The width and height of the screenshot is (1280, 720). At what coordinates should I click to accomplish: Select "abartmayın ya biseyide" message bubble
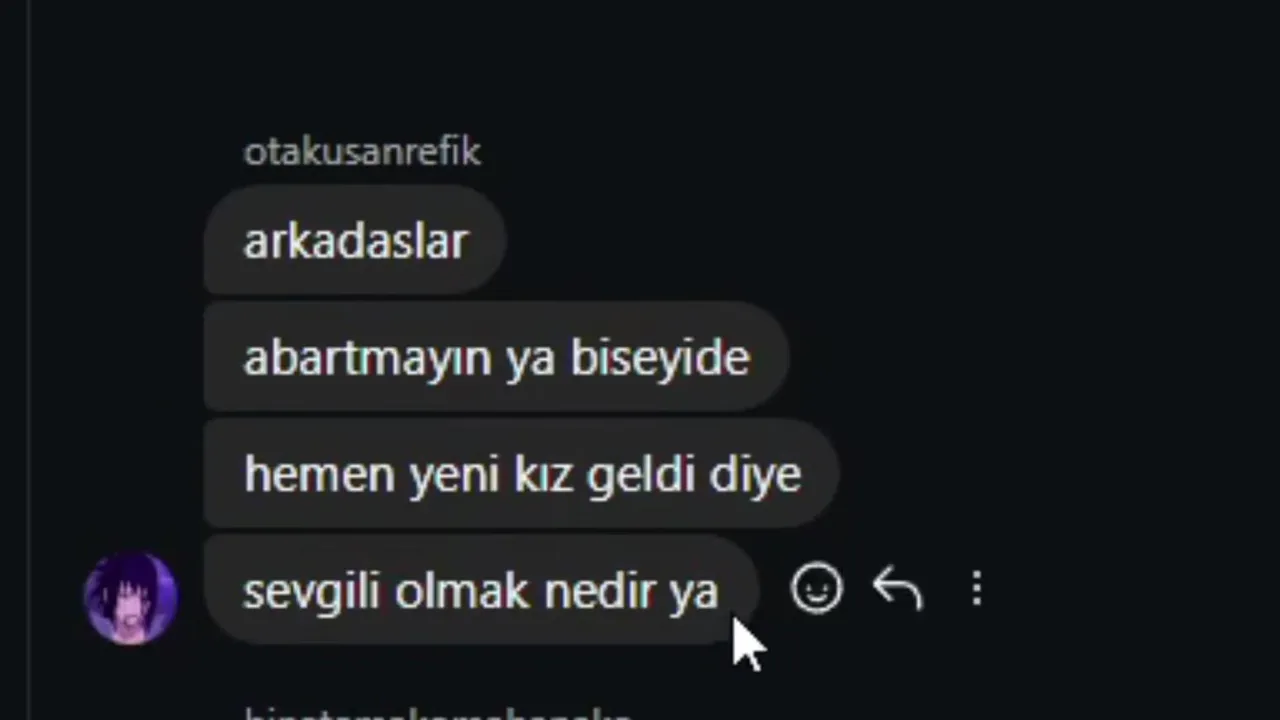point(496,357)
